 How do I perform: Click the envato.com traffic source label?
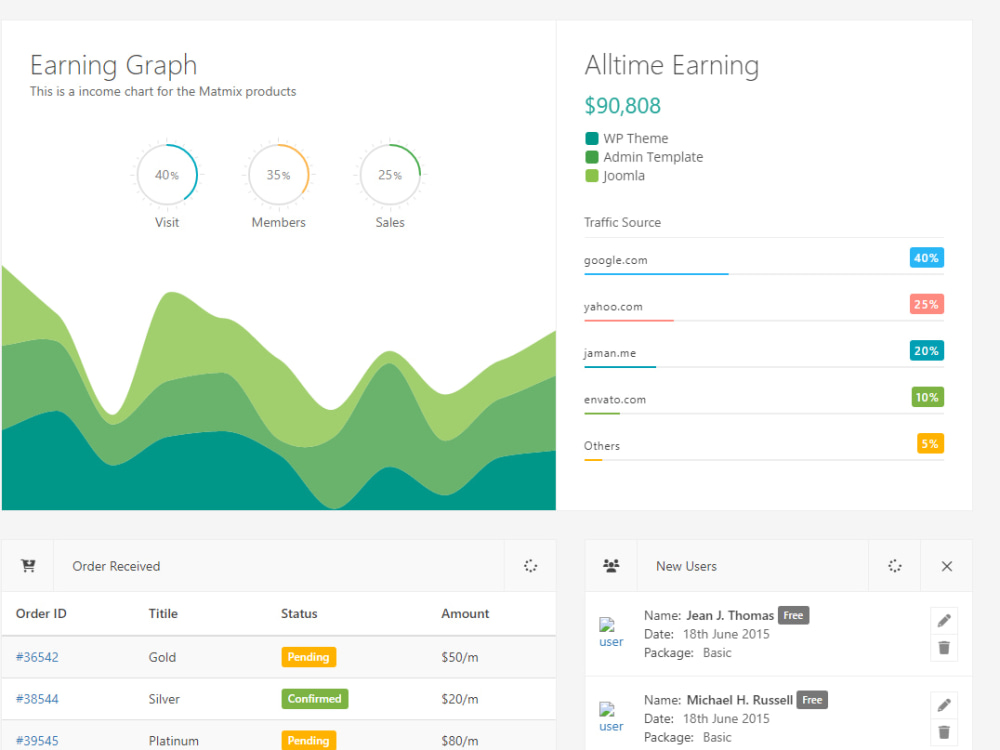point(615,399)
